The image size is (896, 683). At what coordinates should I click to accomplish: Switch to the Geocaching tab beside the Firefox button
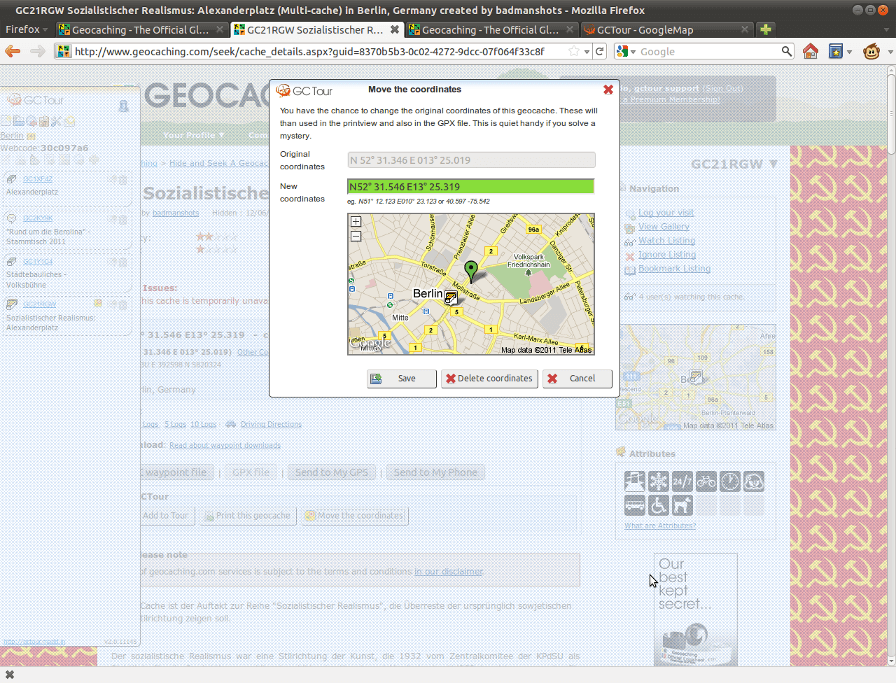(x=142, y=30)
